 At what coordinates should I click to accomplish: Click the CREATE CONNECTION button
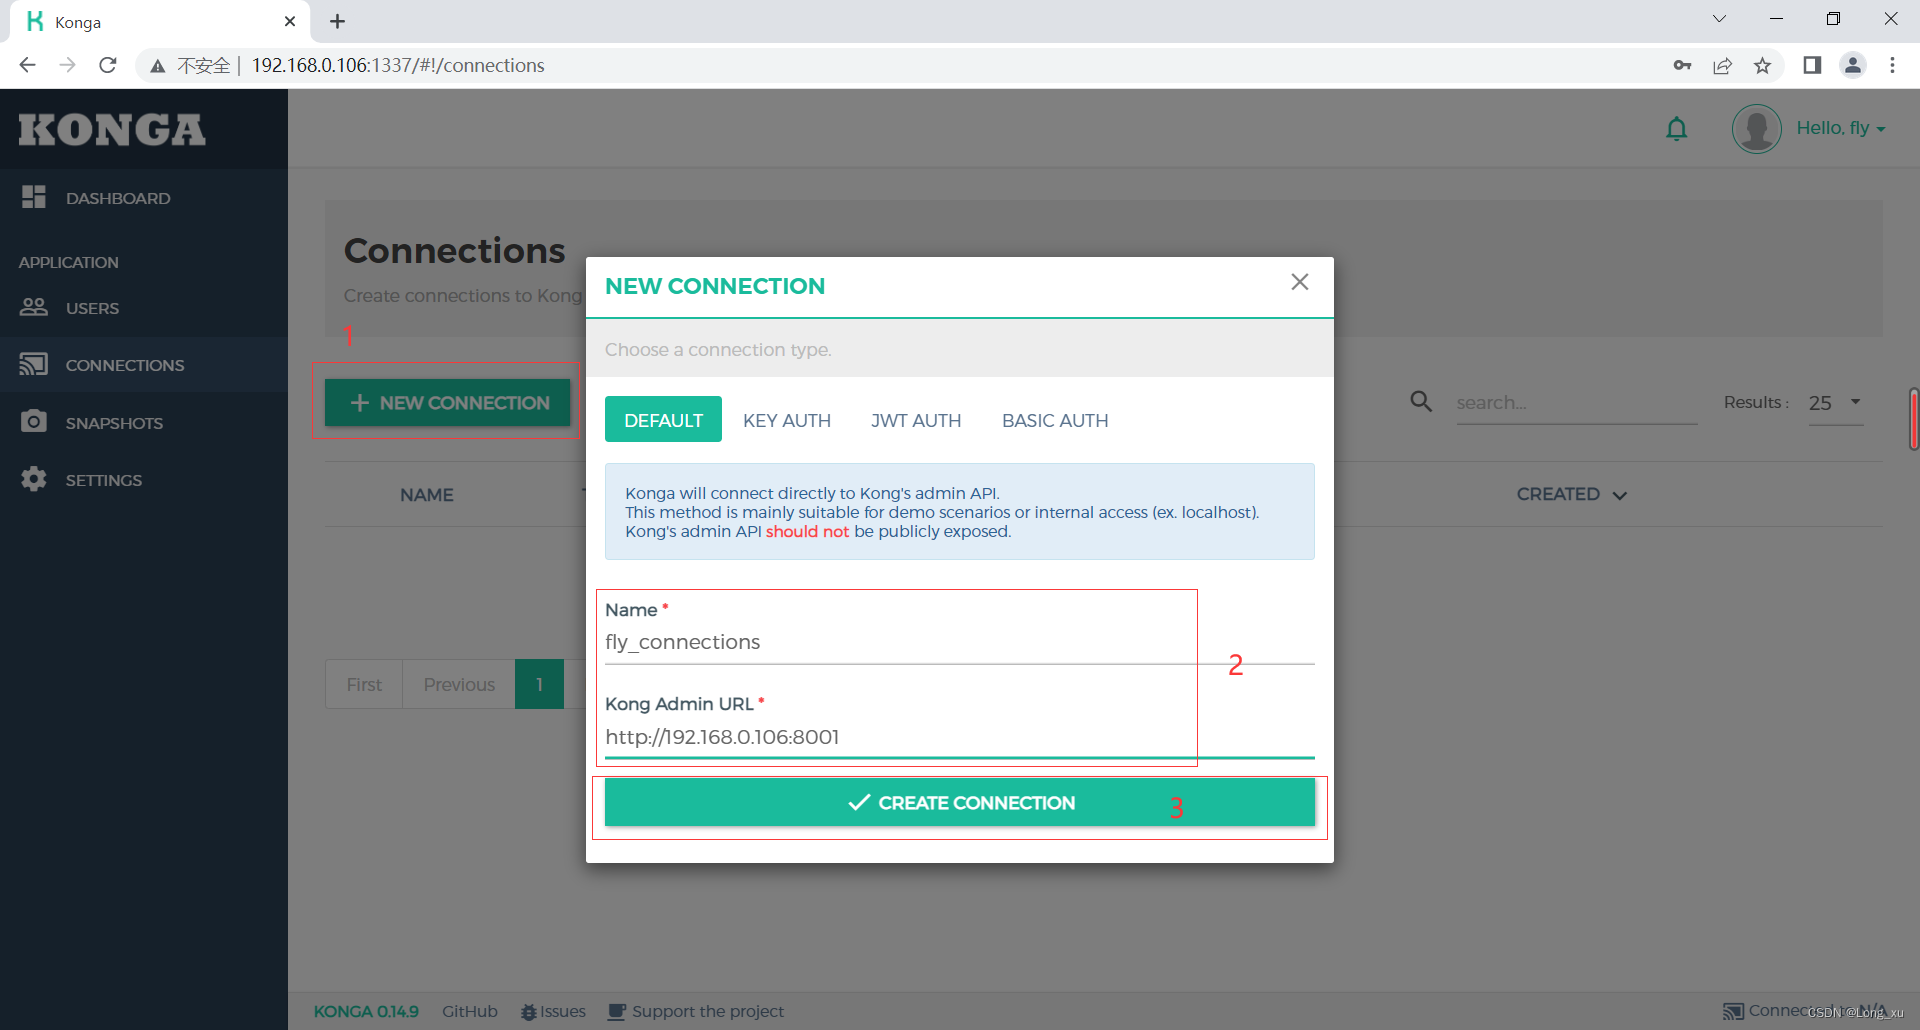click(x=960, y=802)
